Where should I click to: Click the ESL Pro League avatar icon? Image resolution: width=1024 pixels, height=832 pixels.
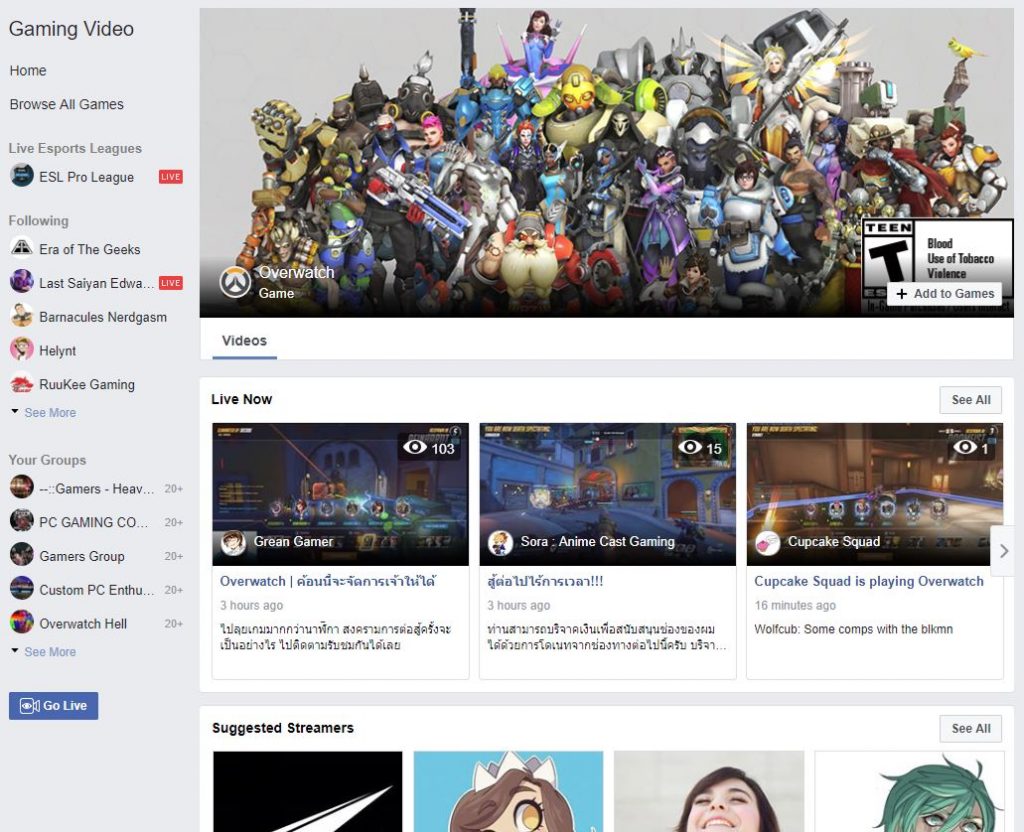click(x=22, y=176)
